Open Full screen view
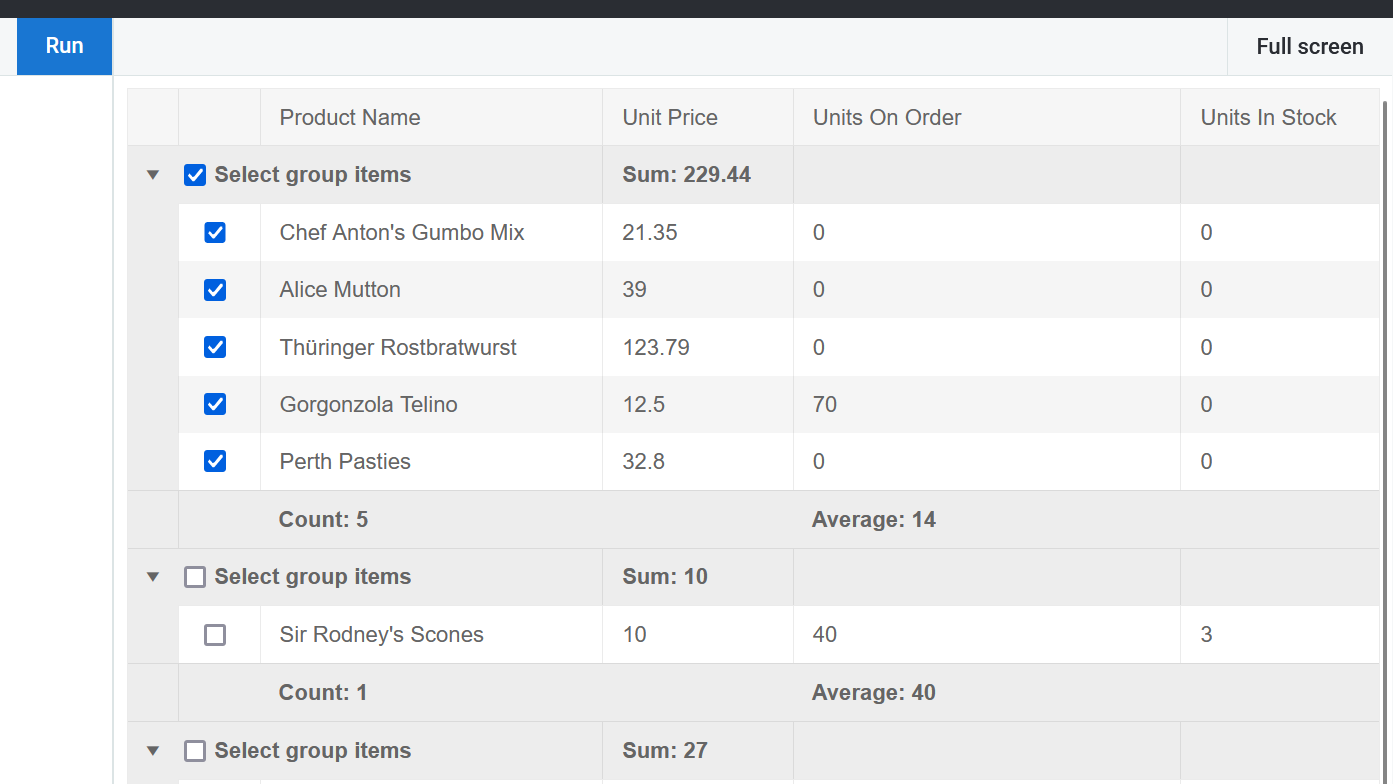Image resolution: width=1393 pixels, height=784 pixels. click(1309, 47)
